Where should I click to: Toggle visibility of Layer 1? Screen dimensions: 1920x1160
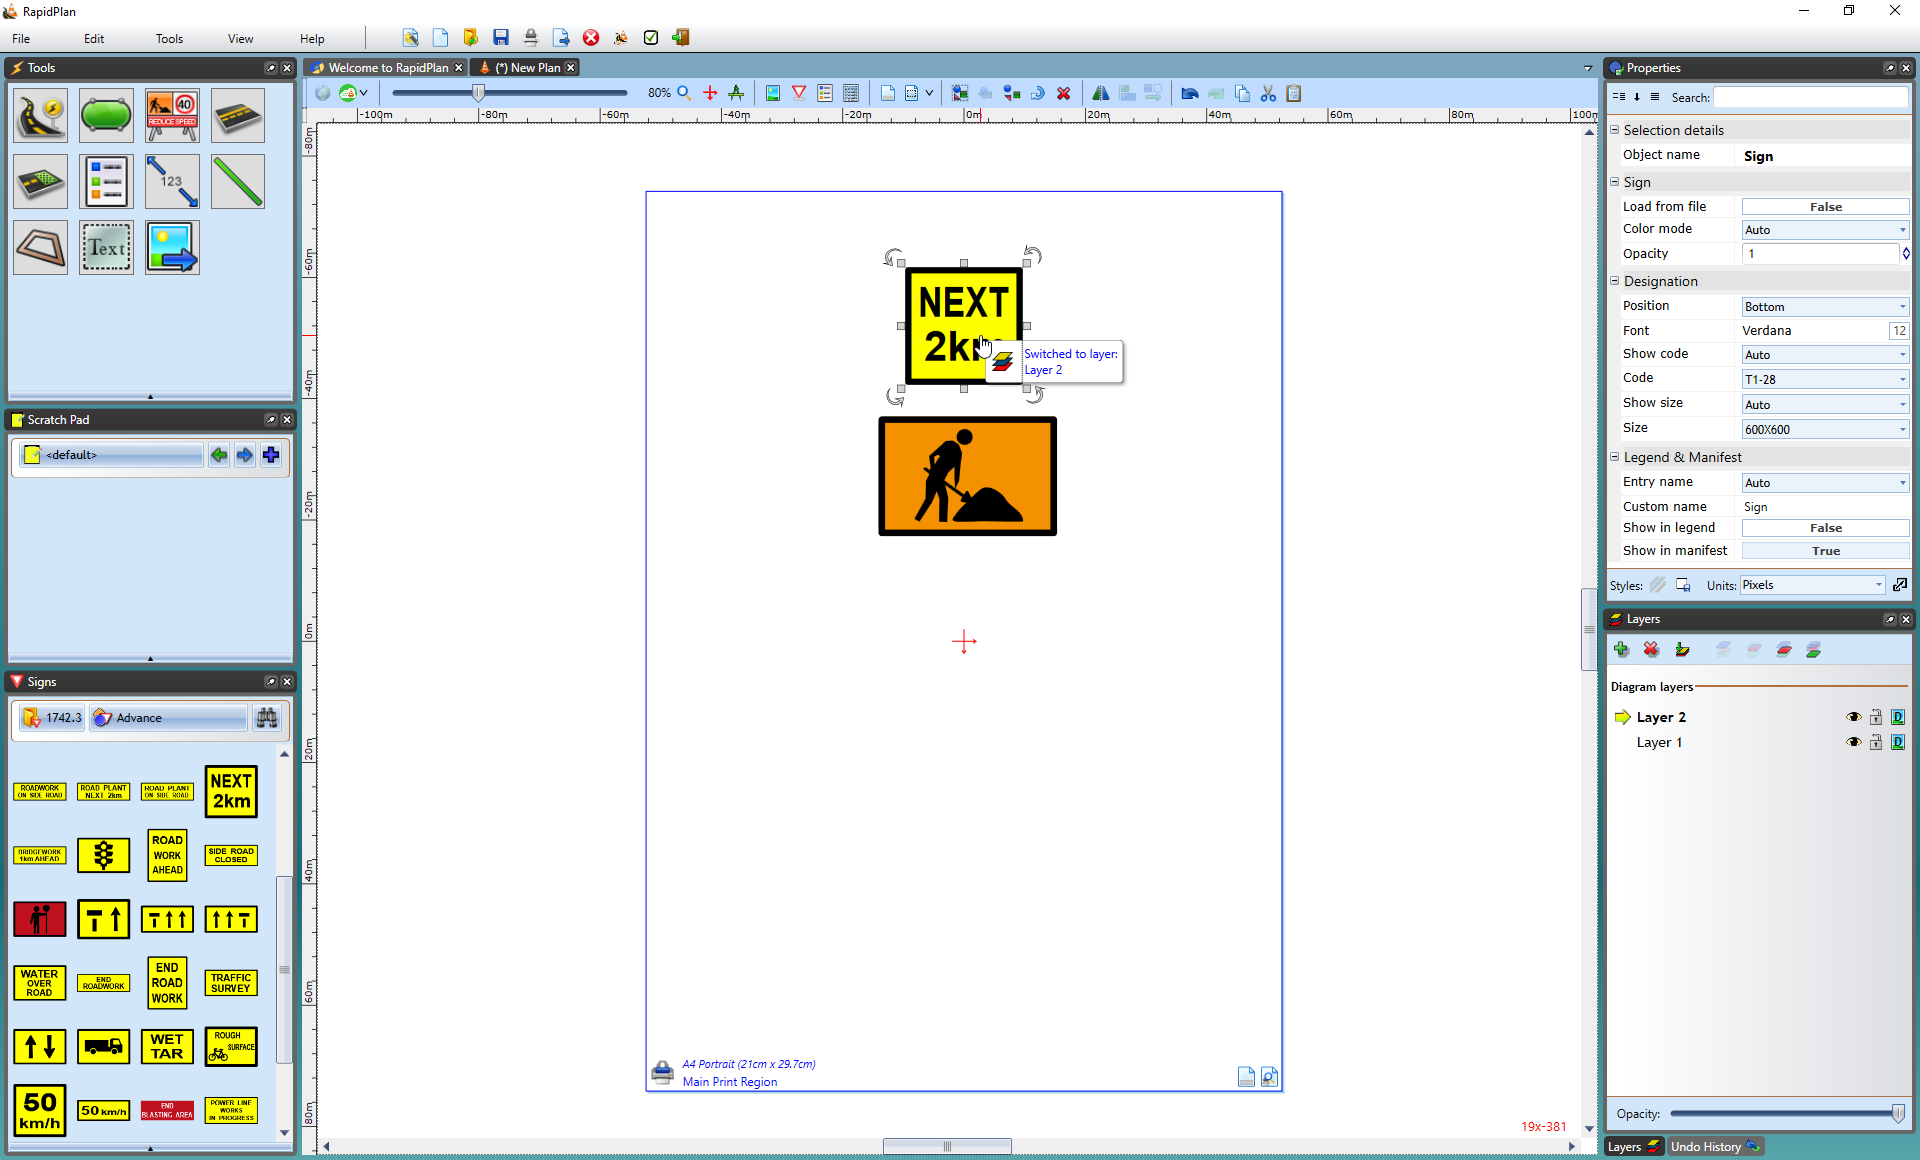[1853, 742]
